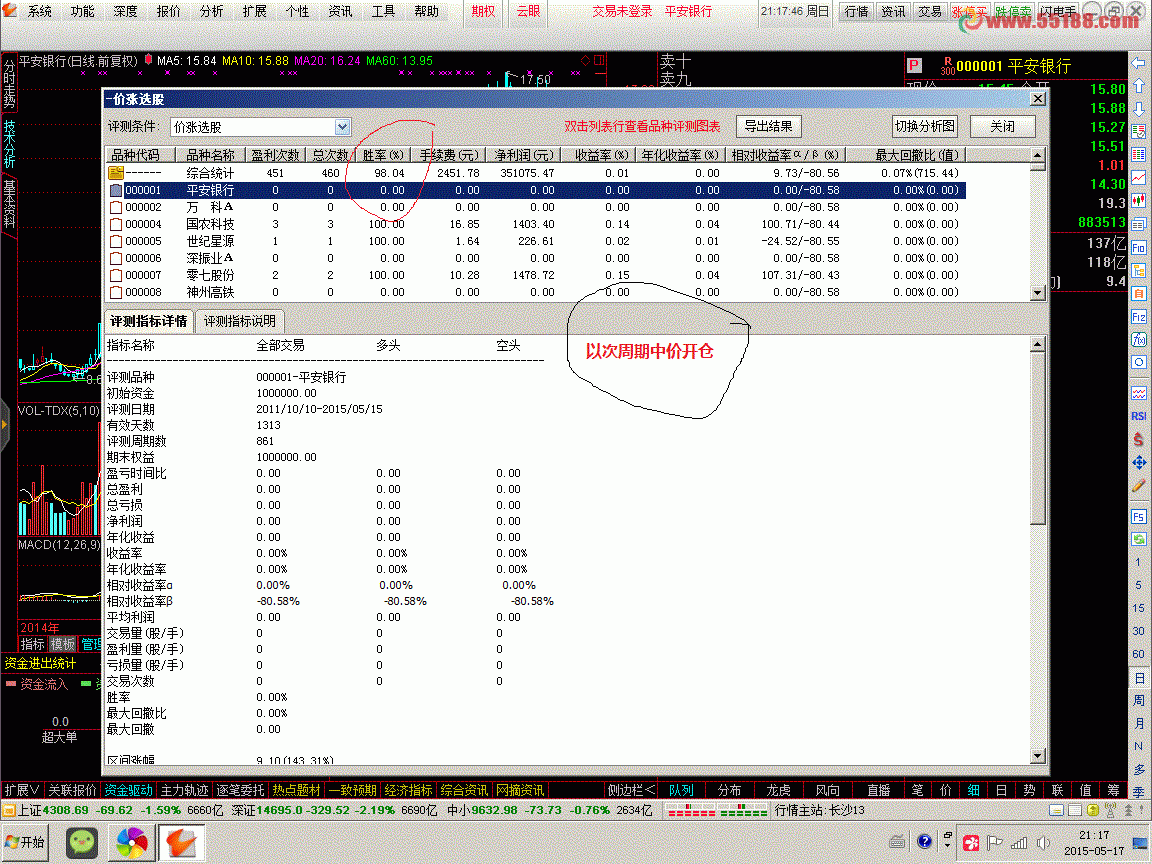Click the tree structure icon in right toolbar
Image resolution: width=1152 pixels, height=864 pixels.
click(x=1139, y=270)
